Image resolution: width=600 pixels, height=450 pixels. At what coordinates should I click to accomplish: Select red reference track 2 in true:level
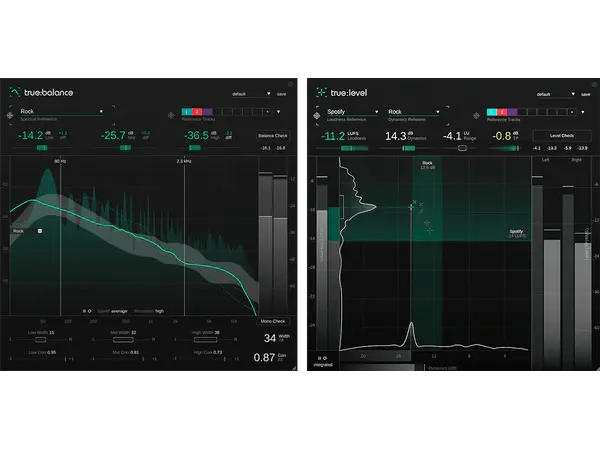coord(502,112)
